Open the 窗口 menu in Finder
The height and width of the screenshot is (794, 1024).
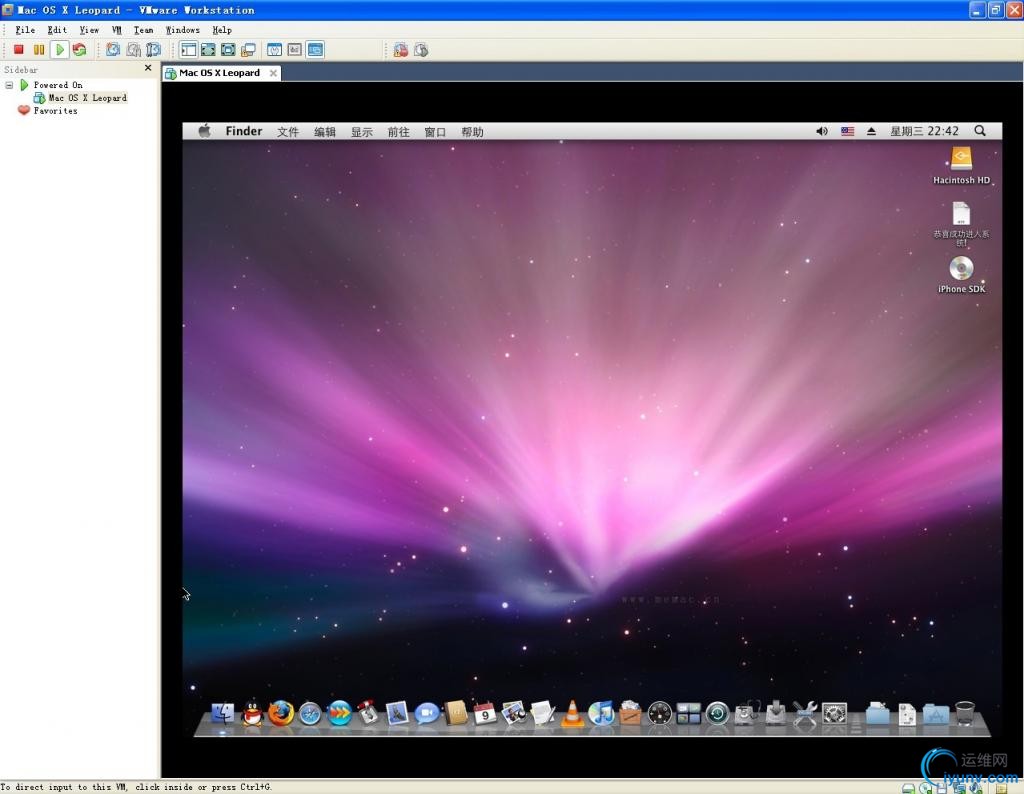(435, 132)
